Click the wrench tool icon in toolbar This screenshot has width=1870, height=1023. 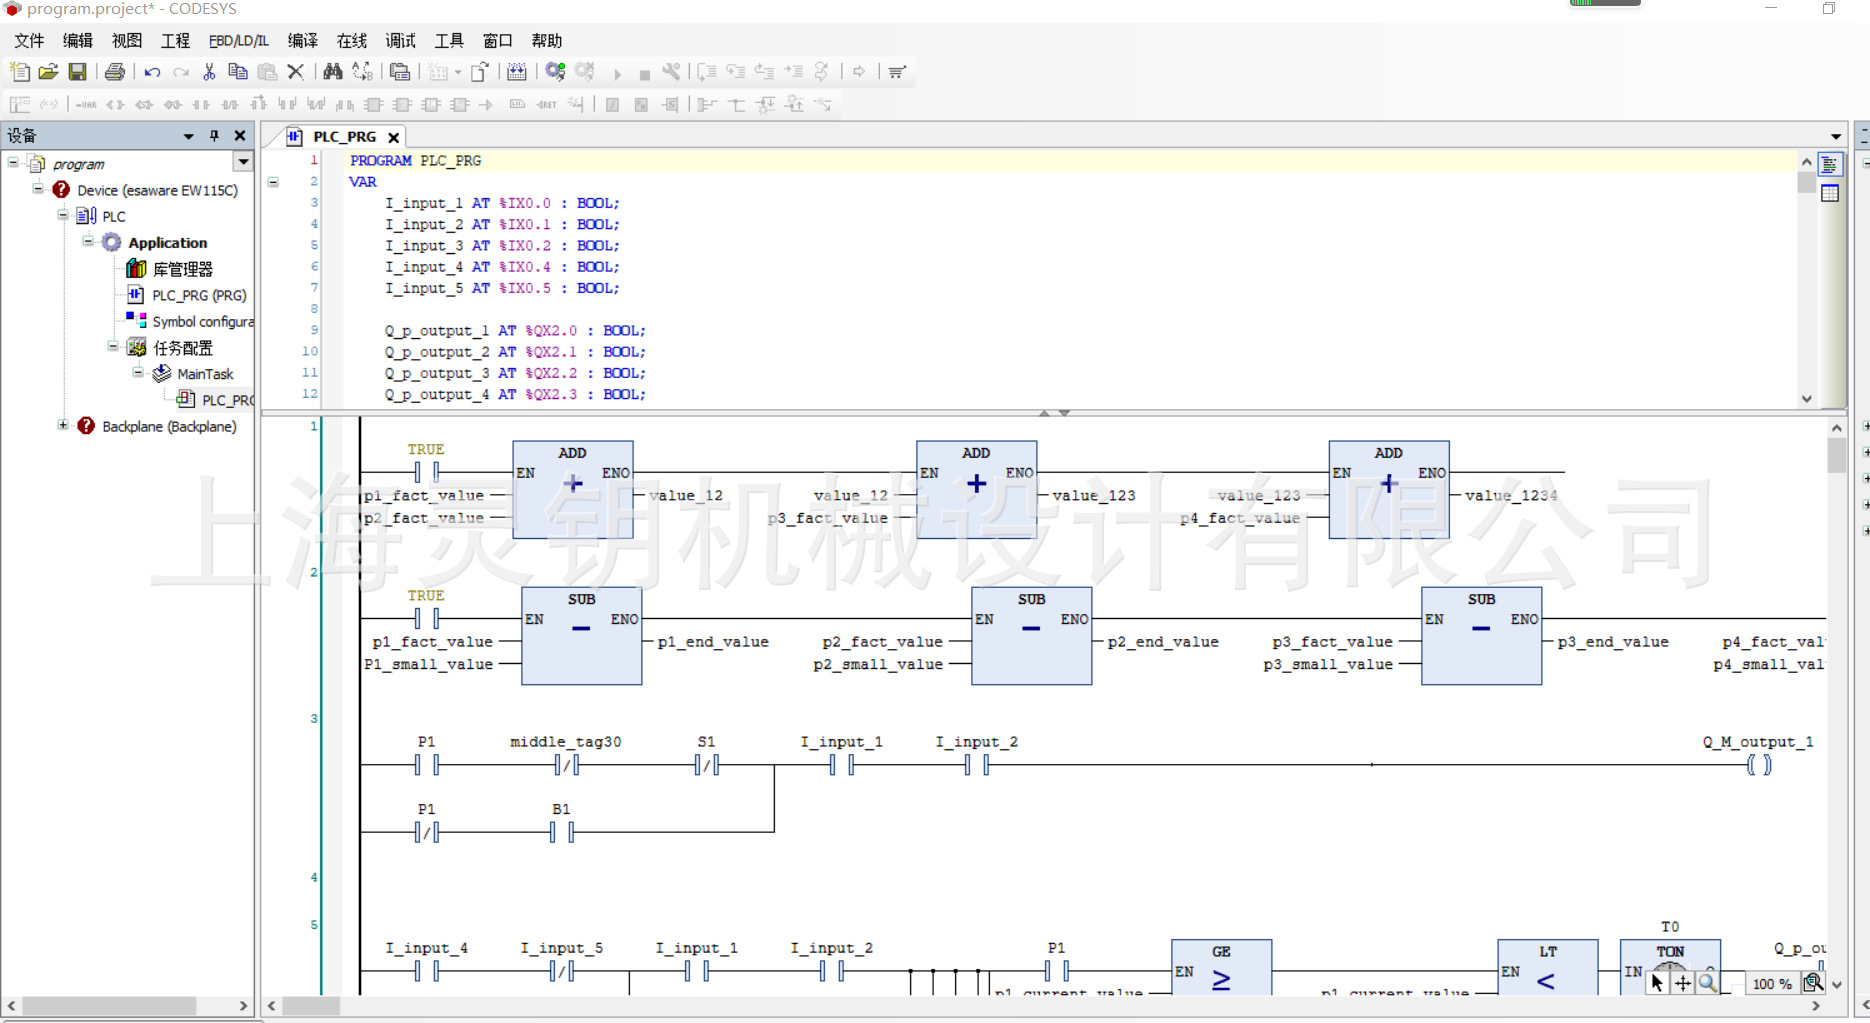tap(671, 72)
